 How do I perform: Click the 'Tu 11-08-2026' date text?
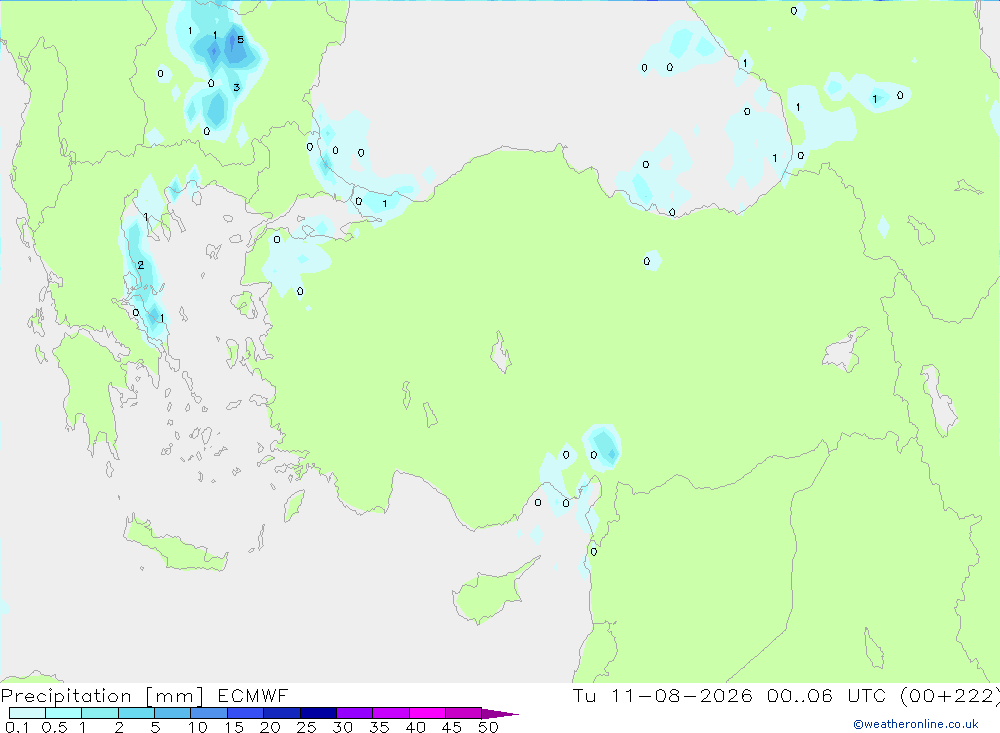pyautogui.click(x=662, y=695)
